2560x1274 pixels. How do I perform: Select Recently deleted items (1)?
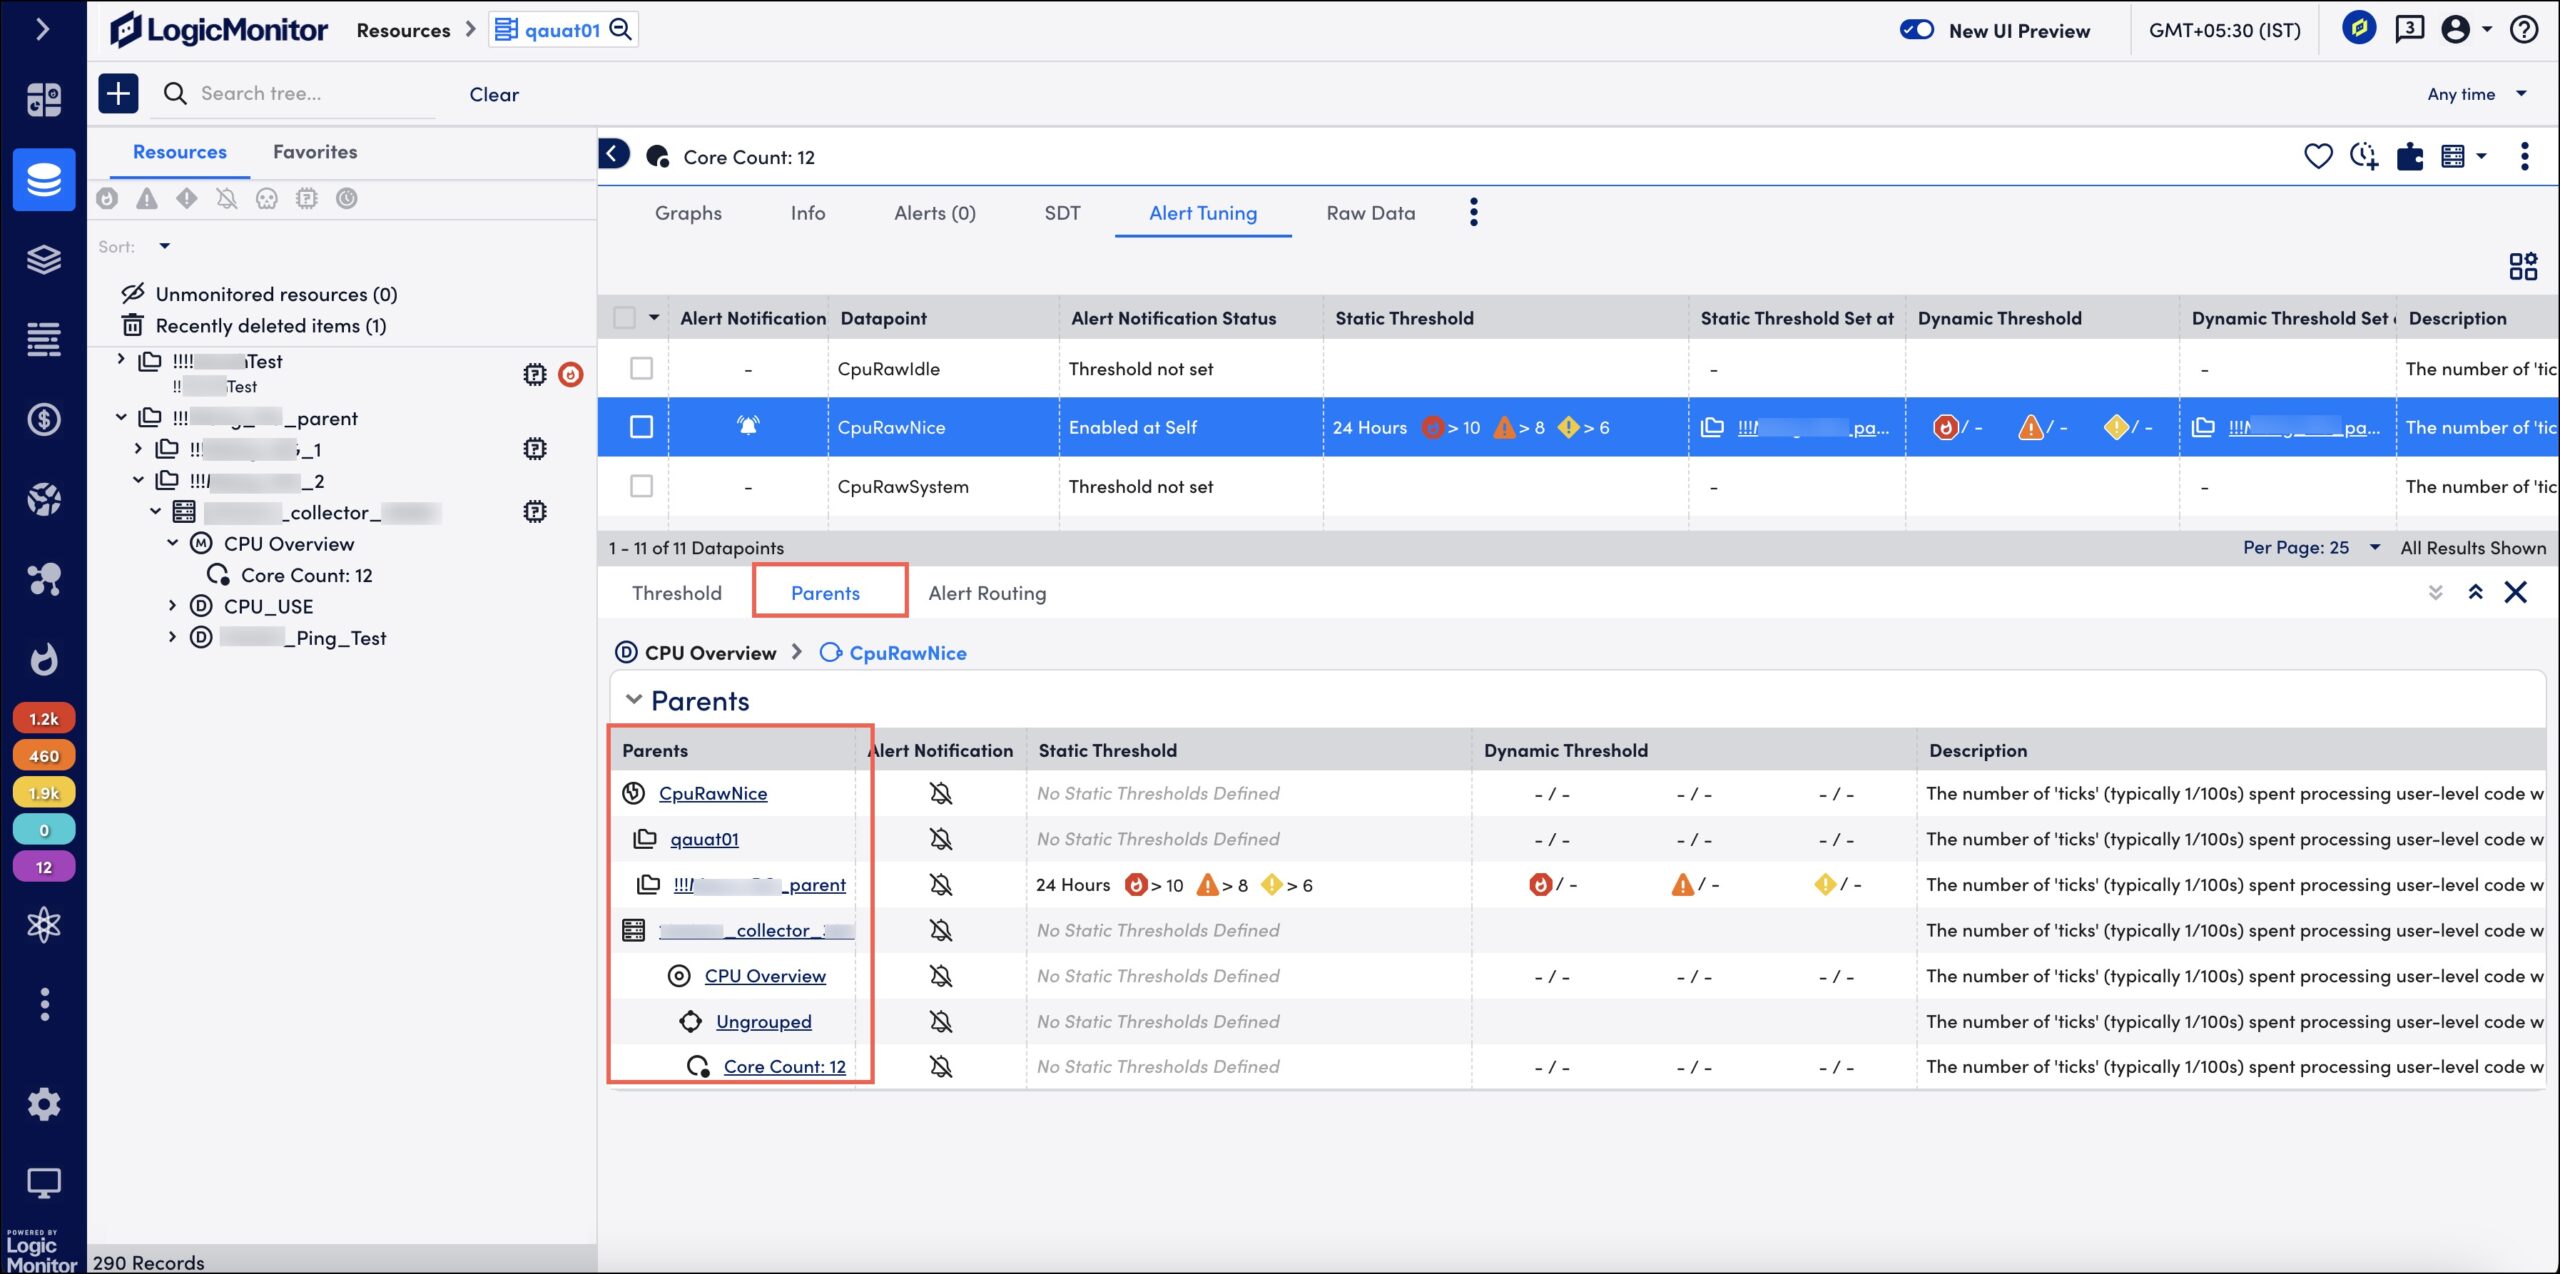coord(271,325)
